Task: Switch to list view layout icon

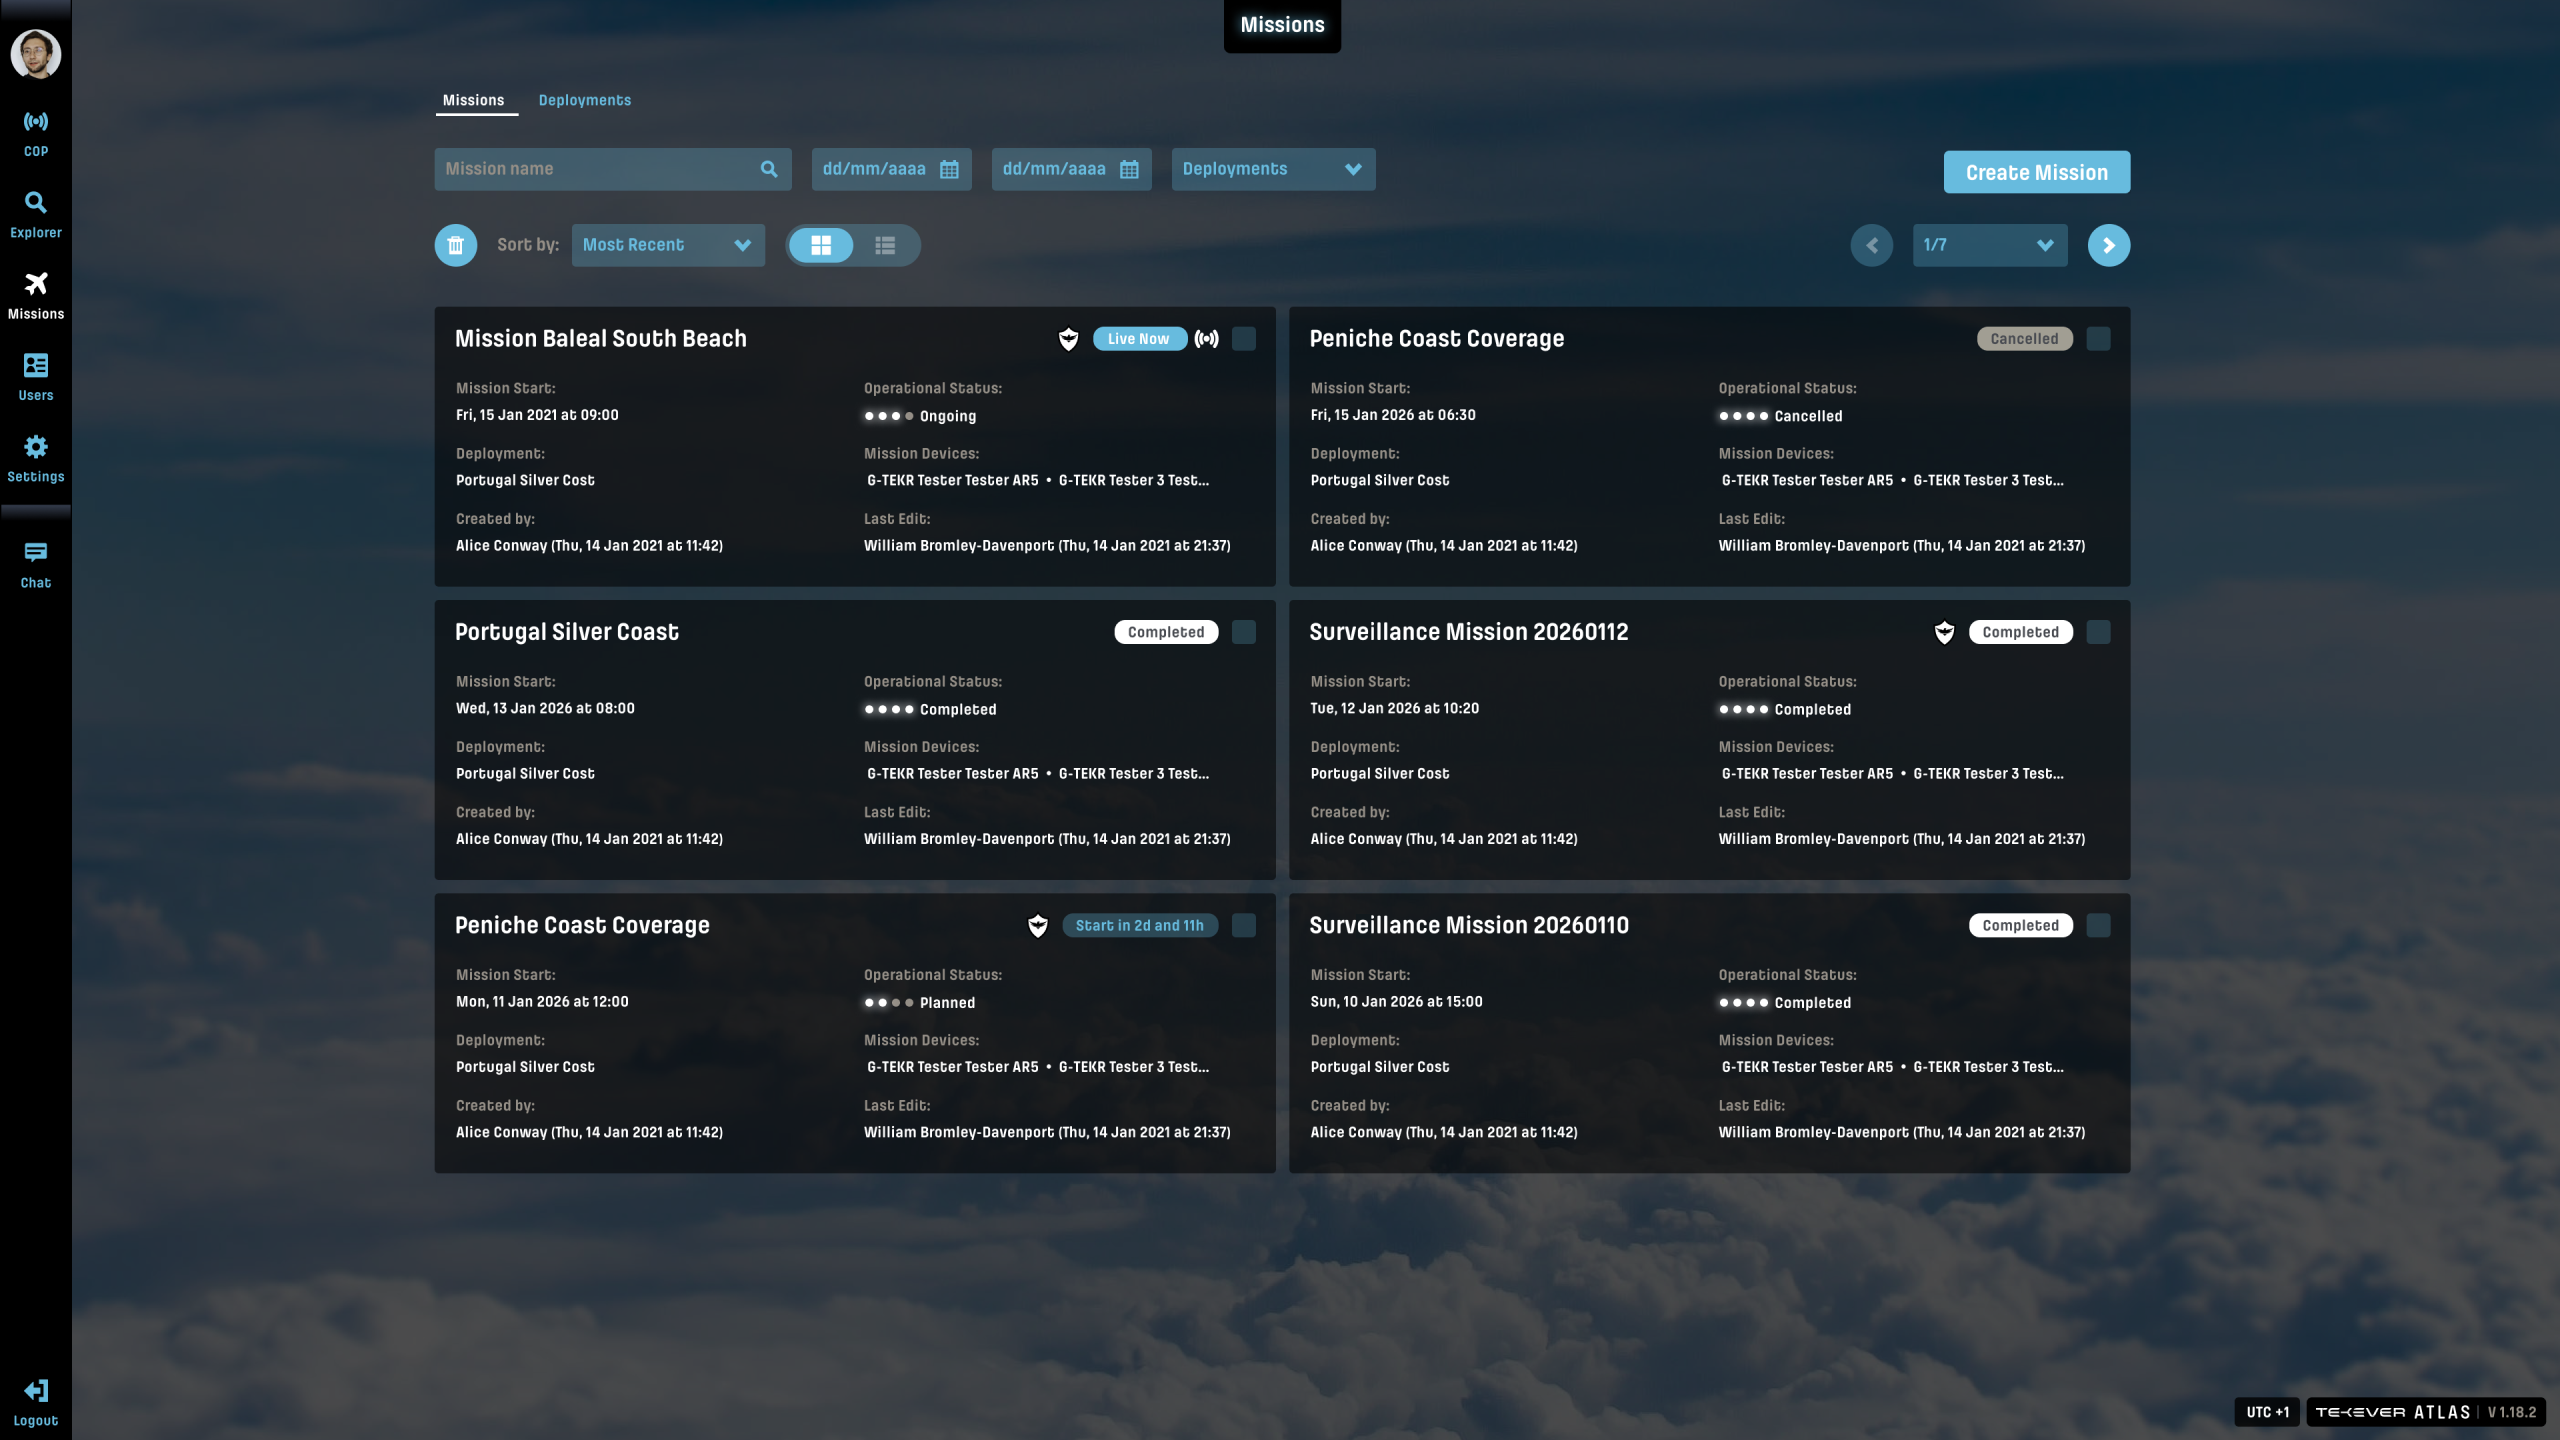Action: (x=885, y=245)
